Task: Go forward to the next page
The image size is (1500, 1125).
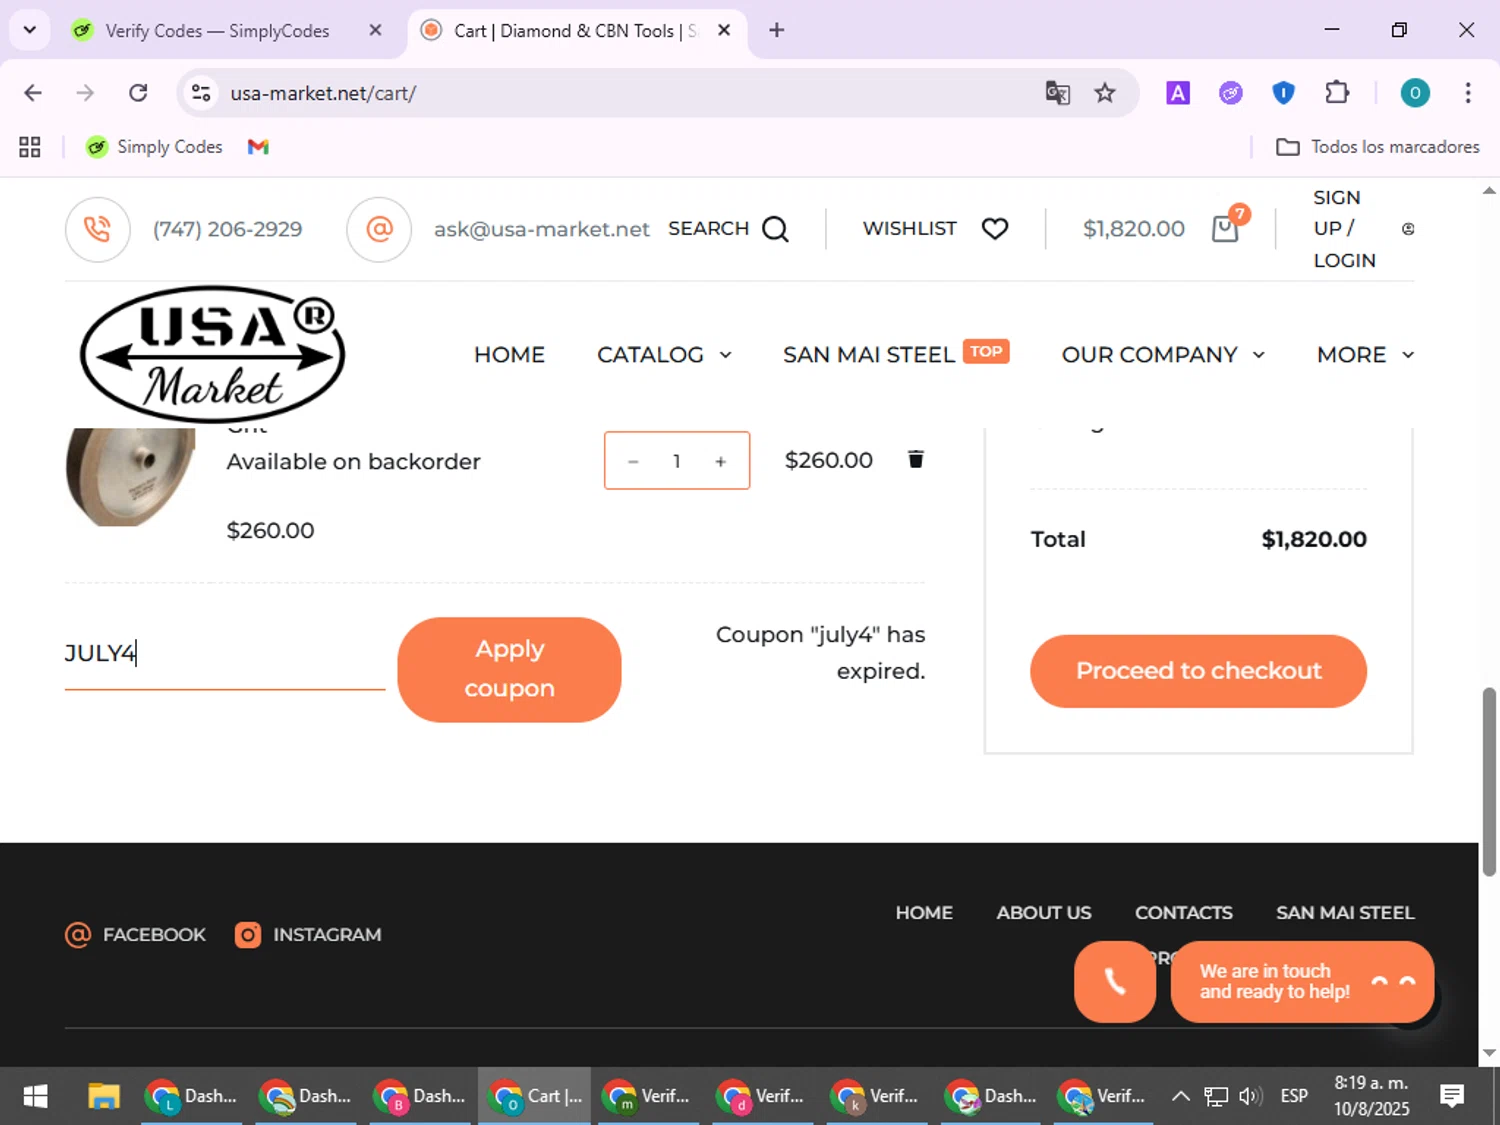Action: (x=85, y=93)
